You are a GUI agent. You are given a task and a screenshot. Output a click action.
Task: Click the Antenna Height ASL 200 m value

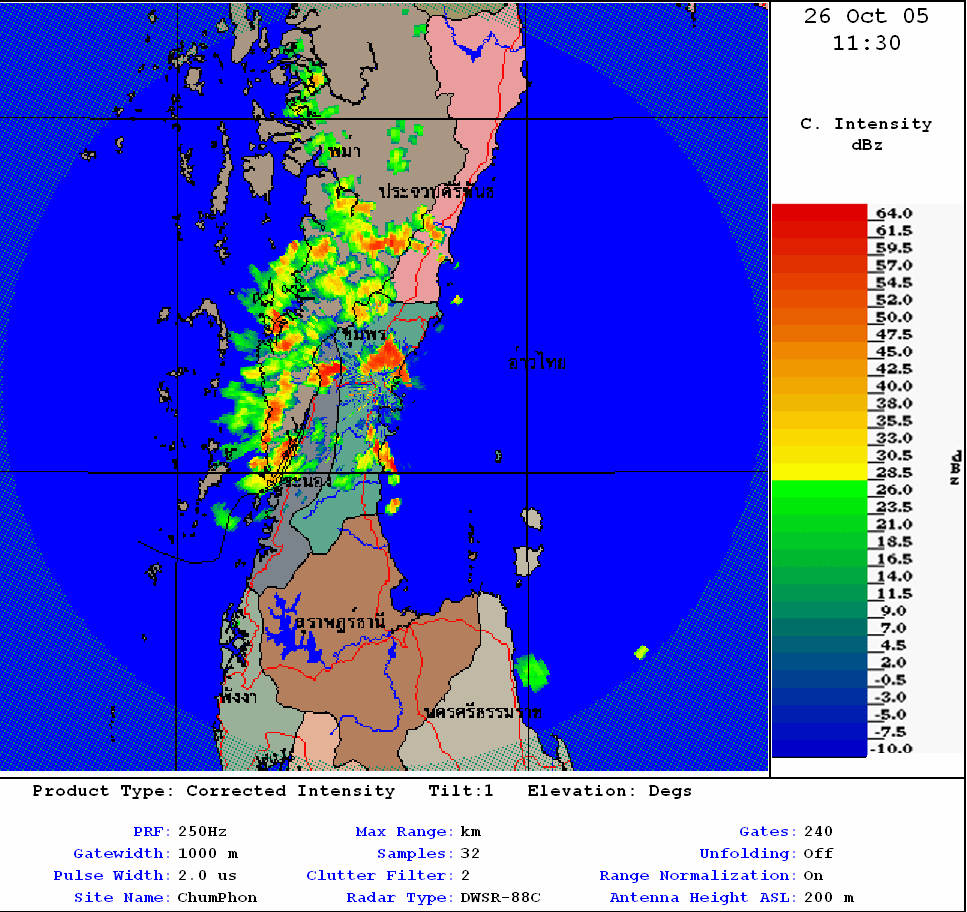[828, 897]
